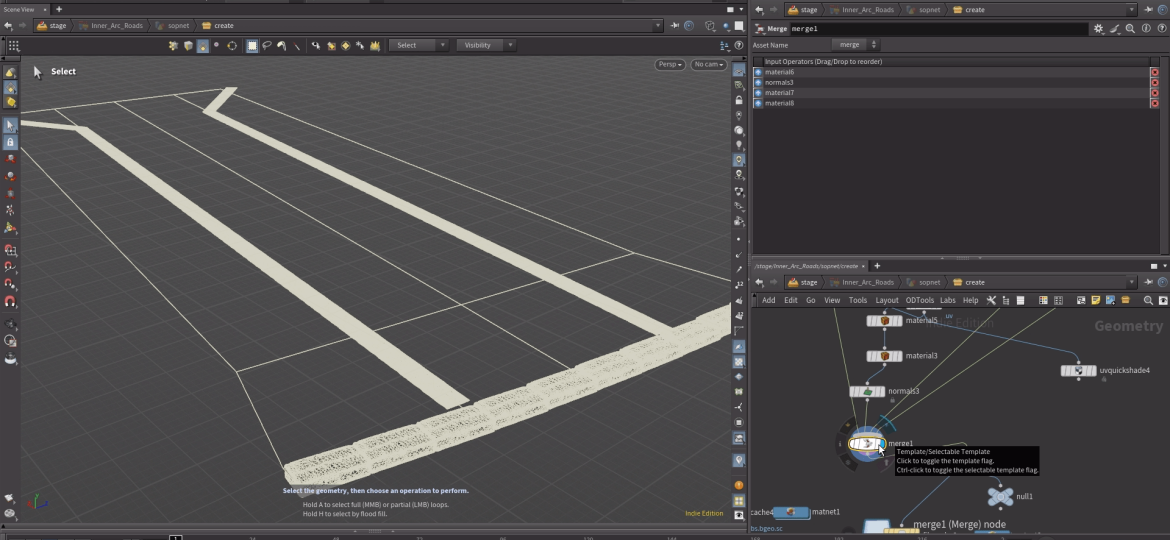Toggle the template flag on merge1 node
Image resolution: width=1170 pixels, height=540 pixels.
(879, 444)
